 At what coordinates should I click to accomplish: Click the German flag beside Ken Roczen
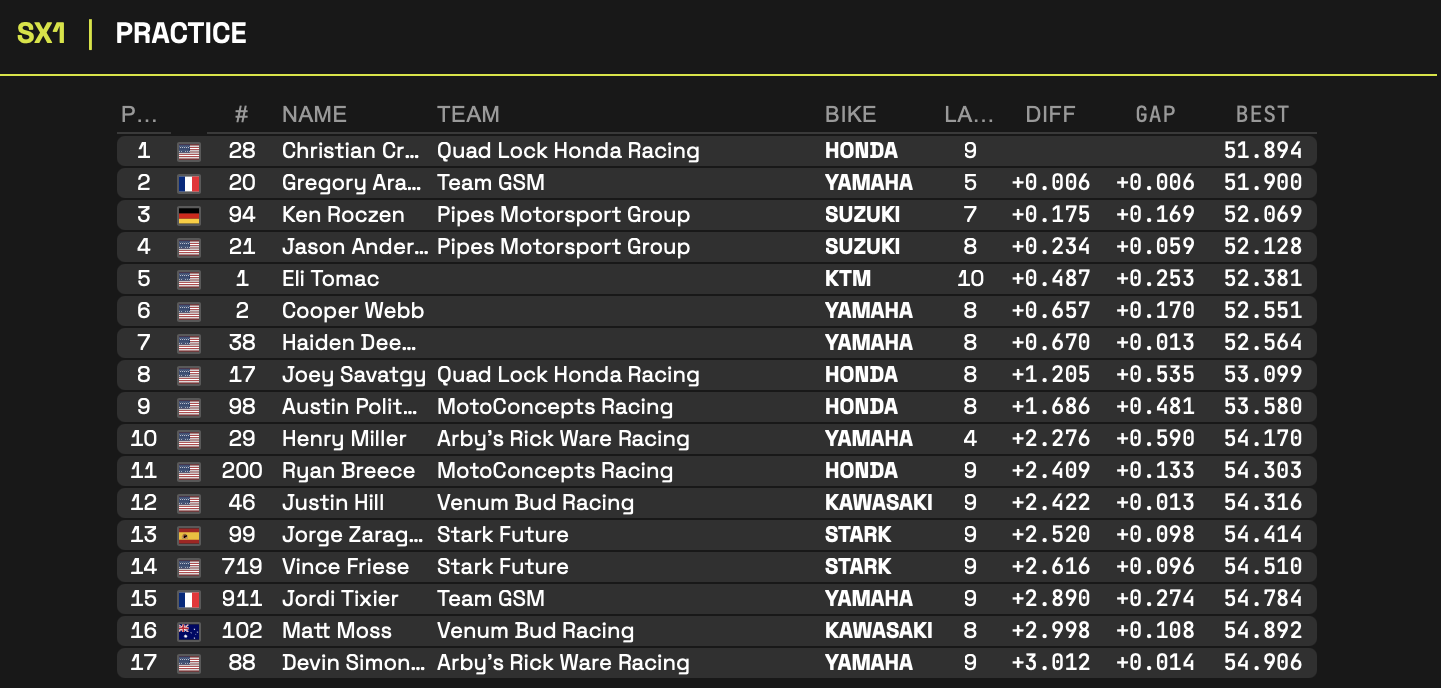tap(189, 215)
